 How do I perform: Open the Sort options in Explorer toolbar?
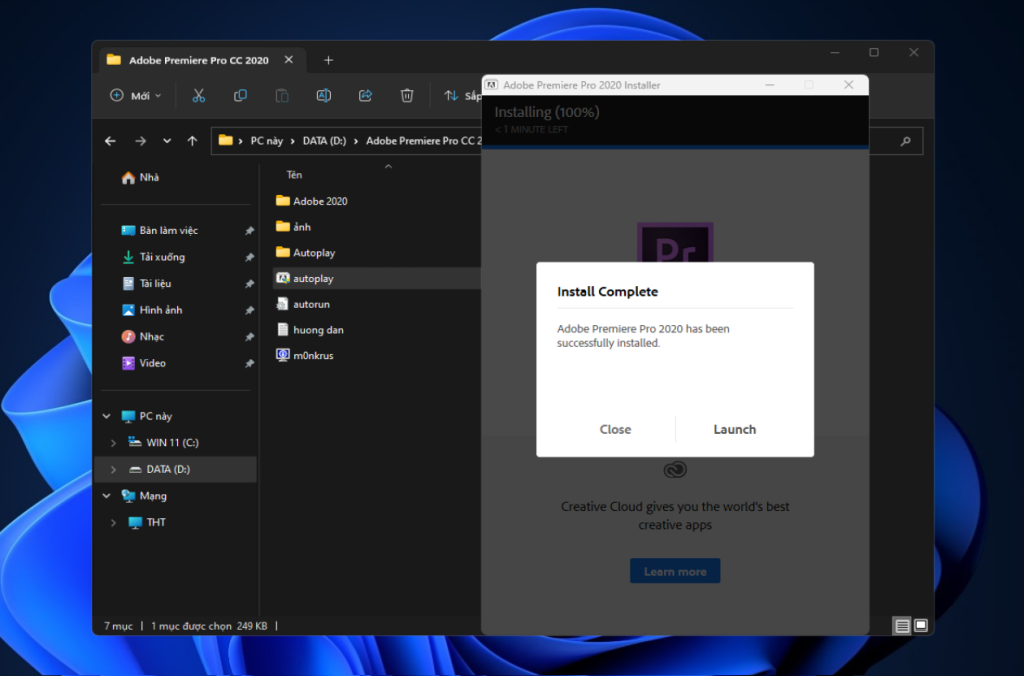[462, 95]
